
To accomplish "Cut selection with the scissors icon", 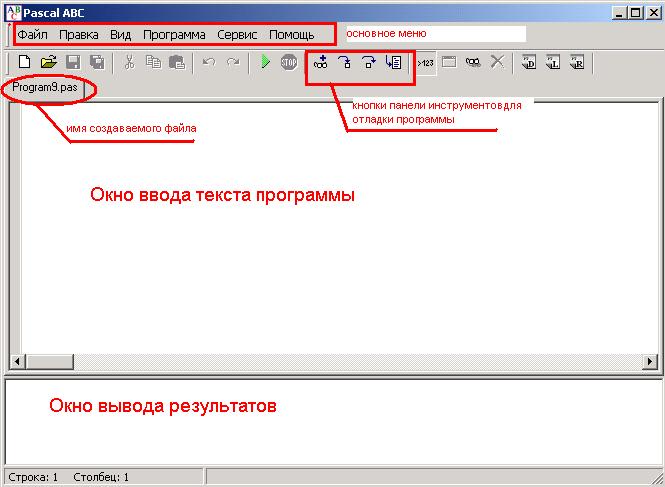I will pyautogui.click(x=129, y=62).
